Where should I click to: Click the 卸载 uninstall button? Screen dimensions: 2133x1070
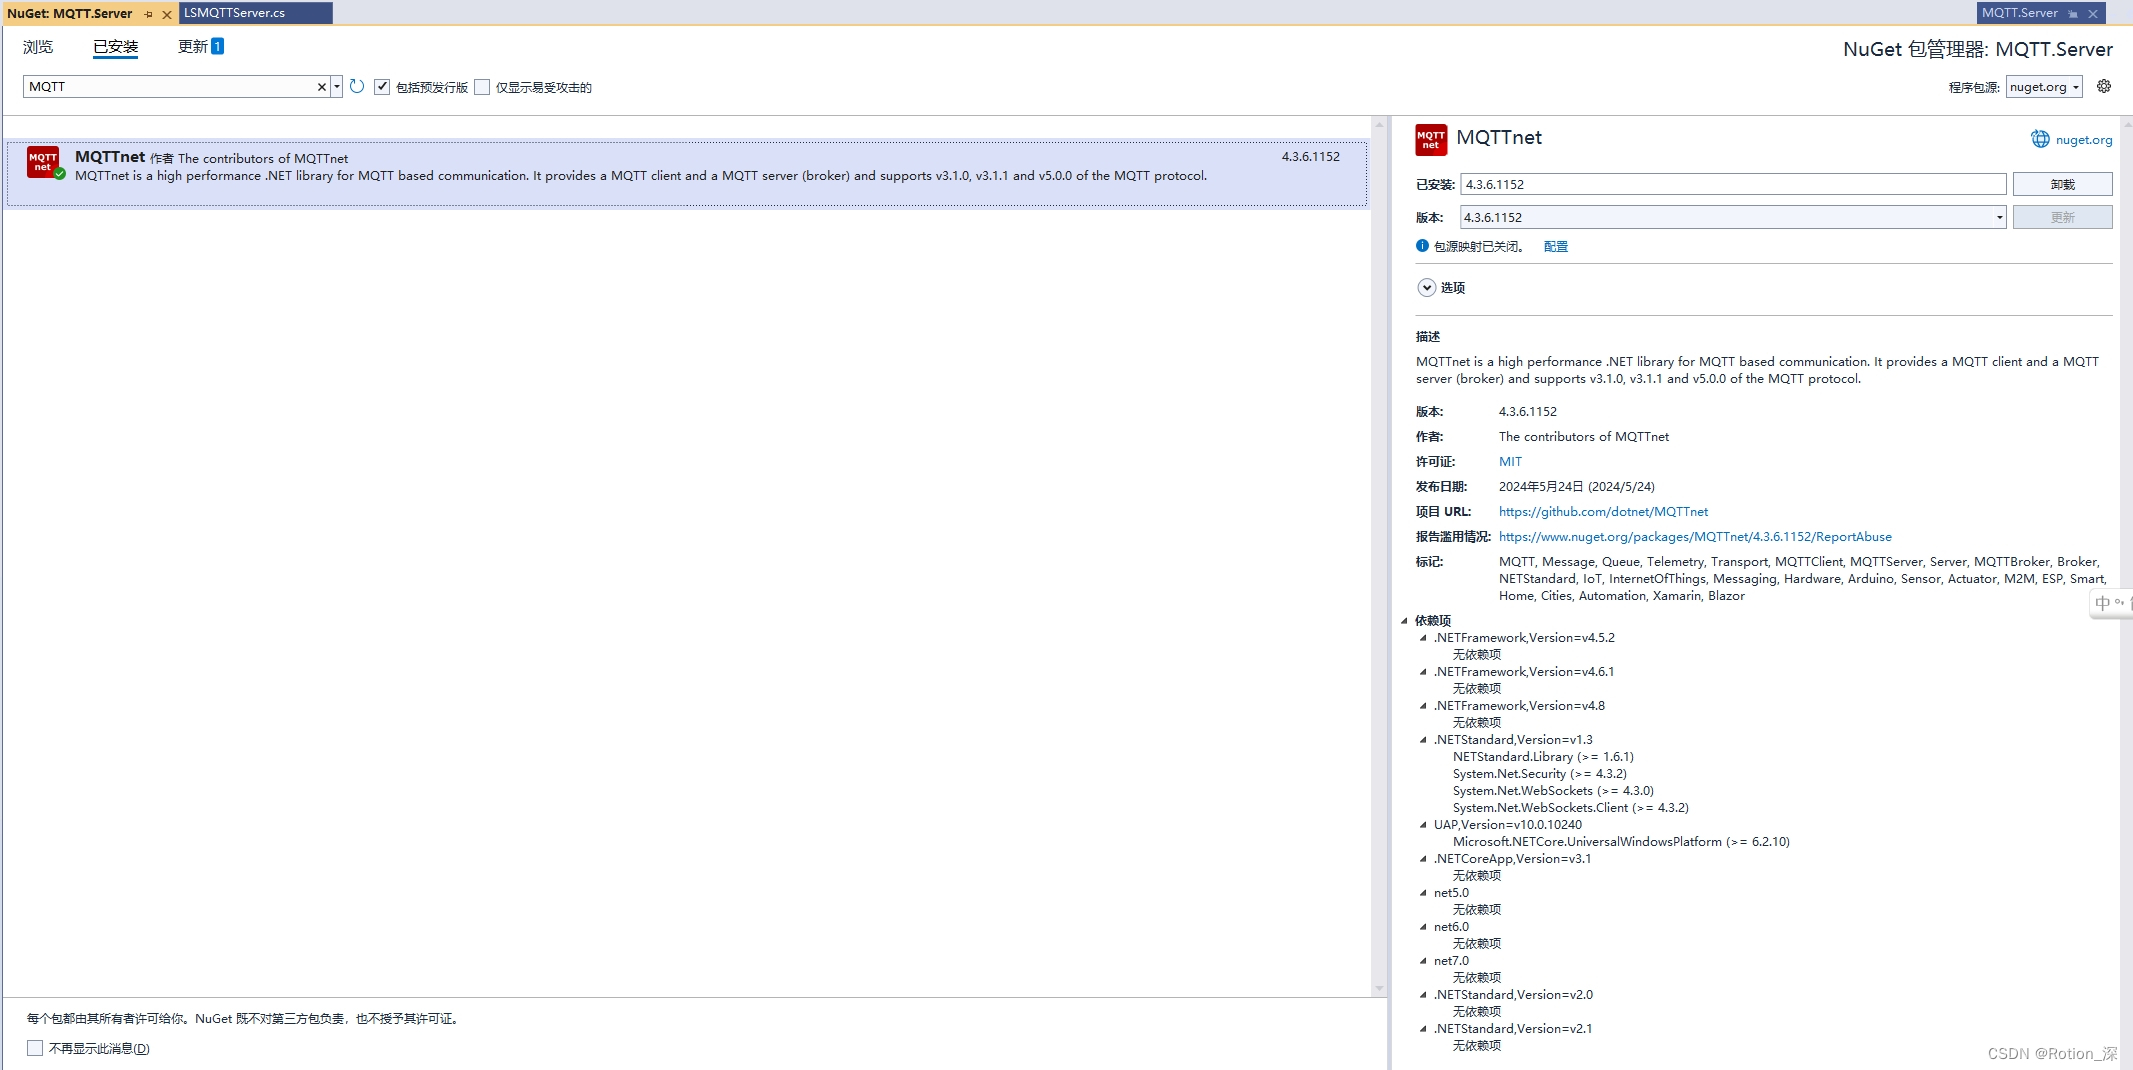2063,184
